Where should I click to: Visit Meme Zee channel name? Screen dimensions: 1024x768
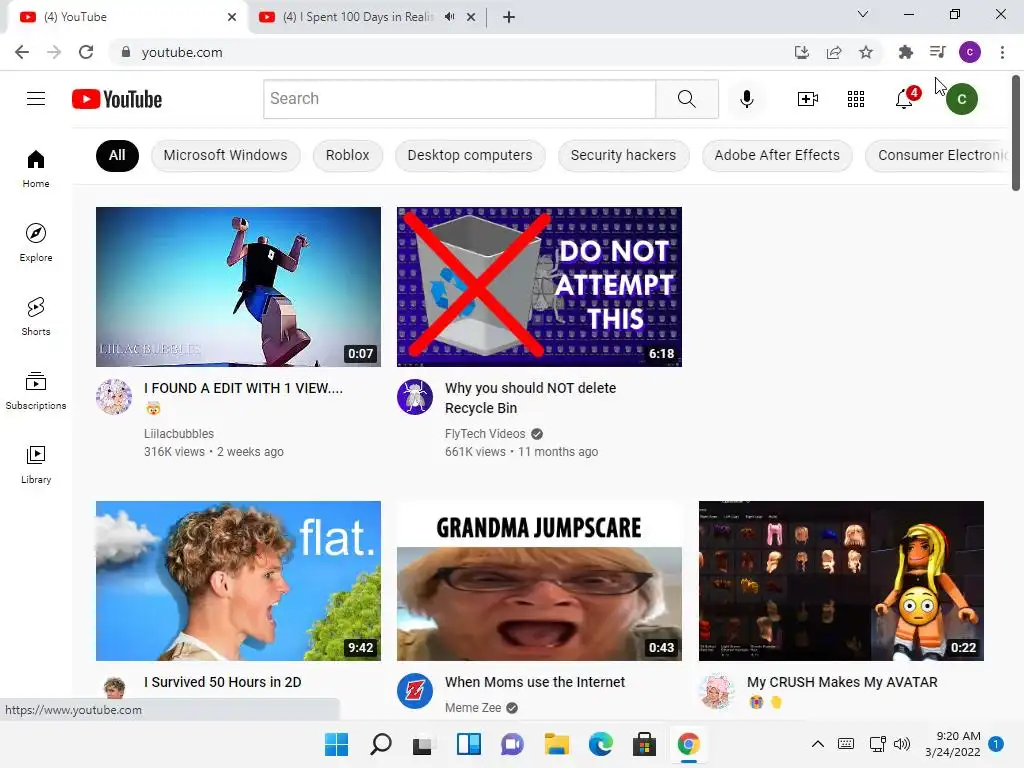pyautogui.click(x=473, y=708)
